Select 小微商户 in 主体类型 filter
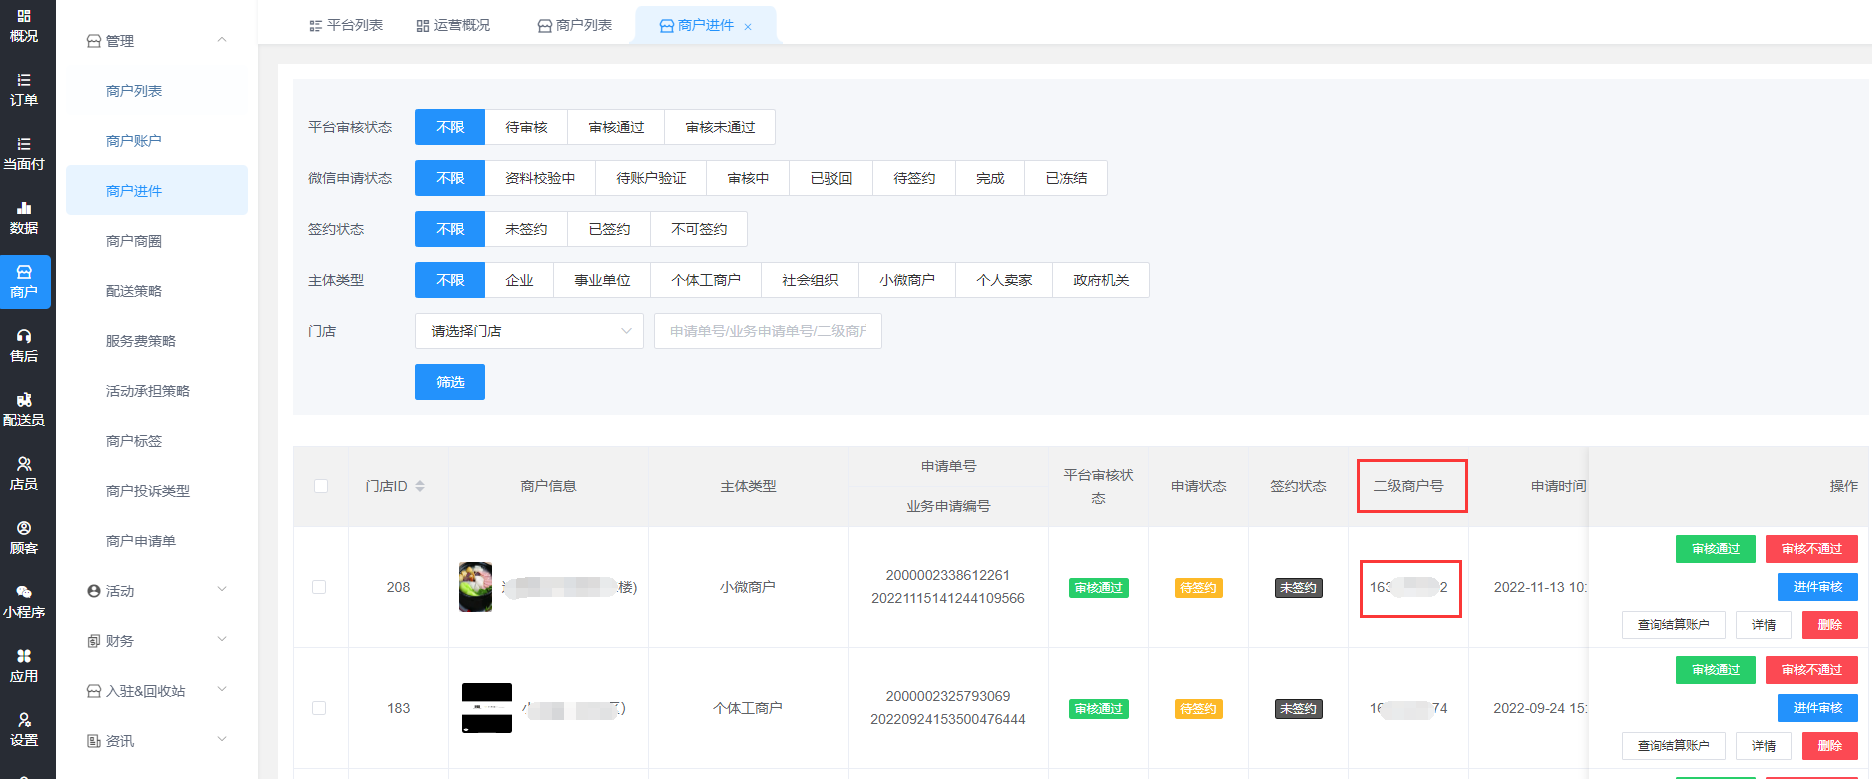Image resolution: width=1872 pixels, height=779 pixels. coord(907,280)
